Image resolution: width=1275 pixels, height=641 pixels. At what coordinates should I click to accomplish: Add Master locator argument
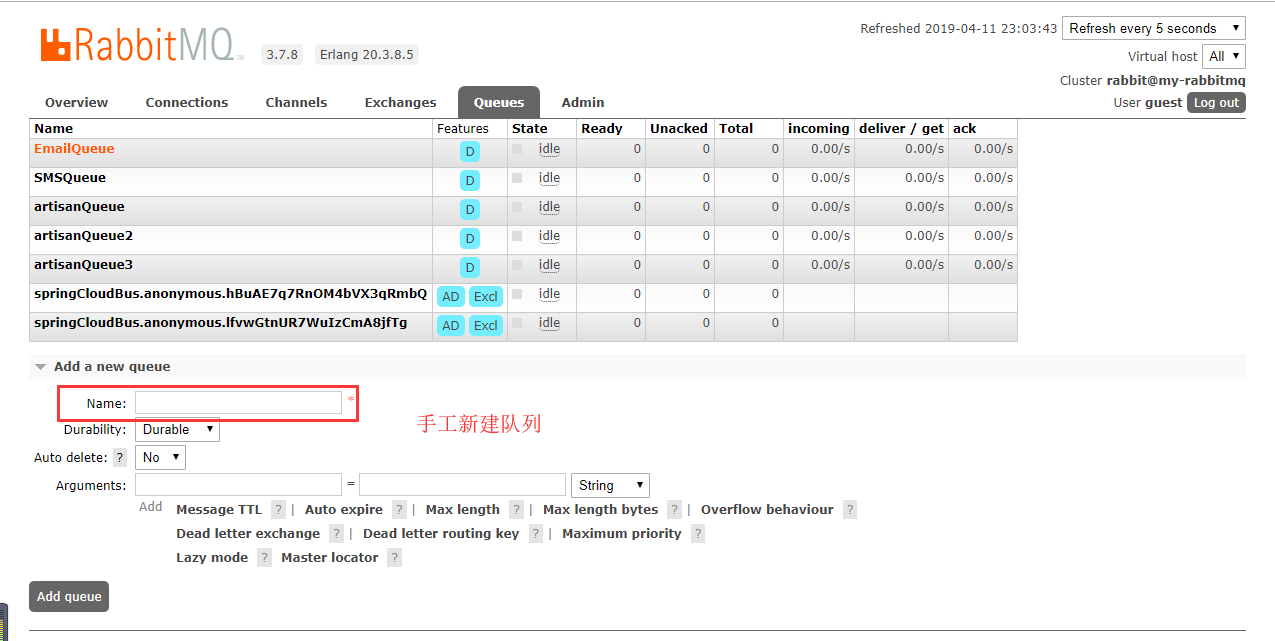[330, 558]
